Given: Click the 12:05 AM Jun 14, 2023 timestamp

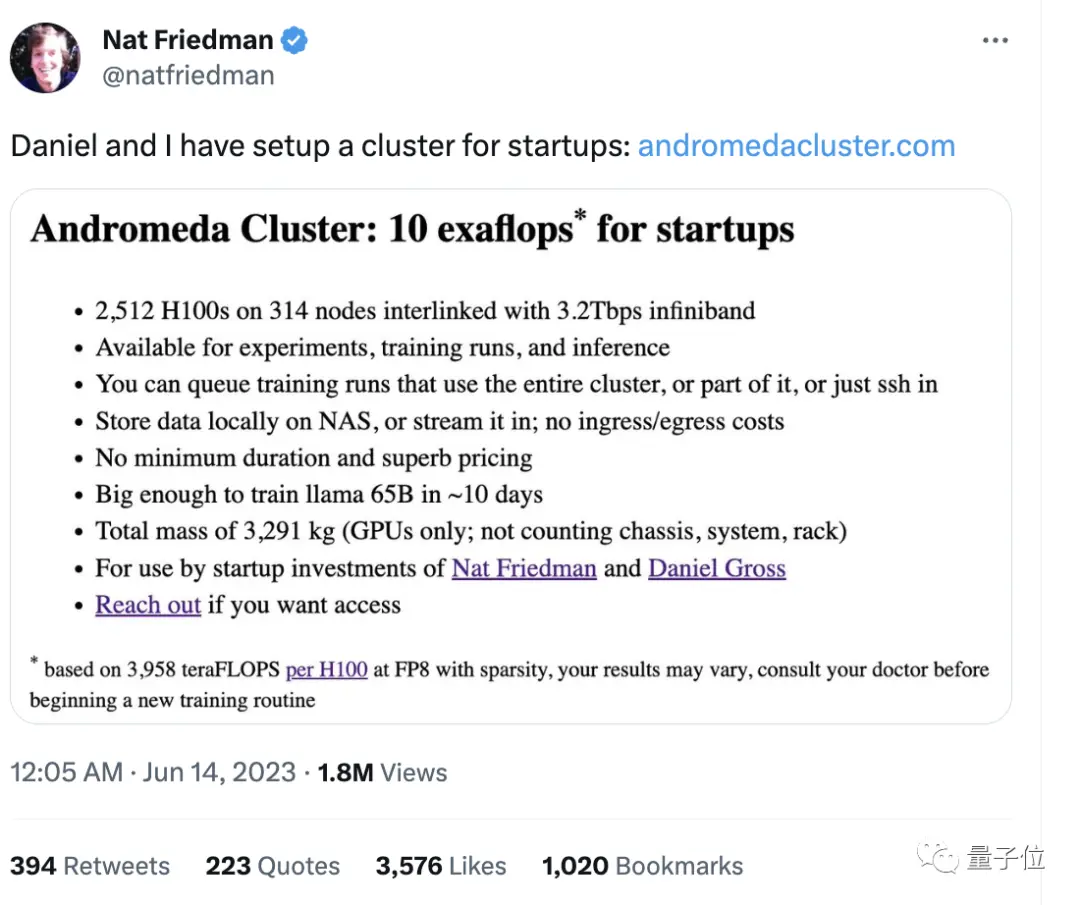Looking at the screenshot, I should pyautogui.click(x=153, y=772).
